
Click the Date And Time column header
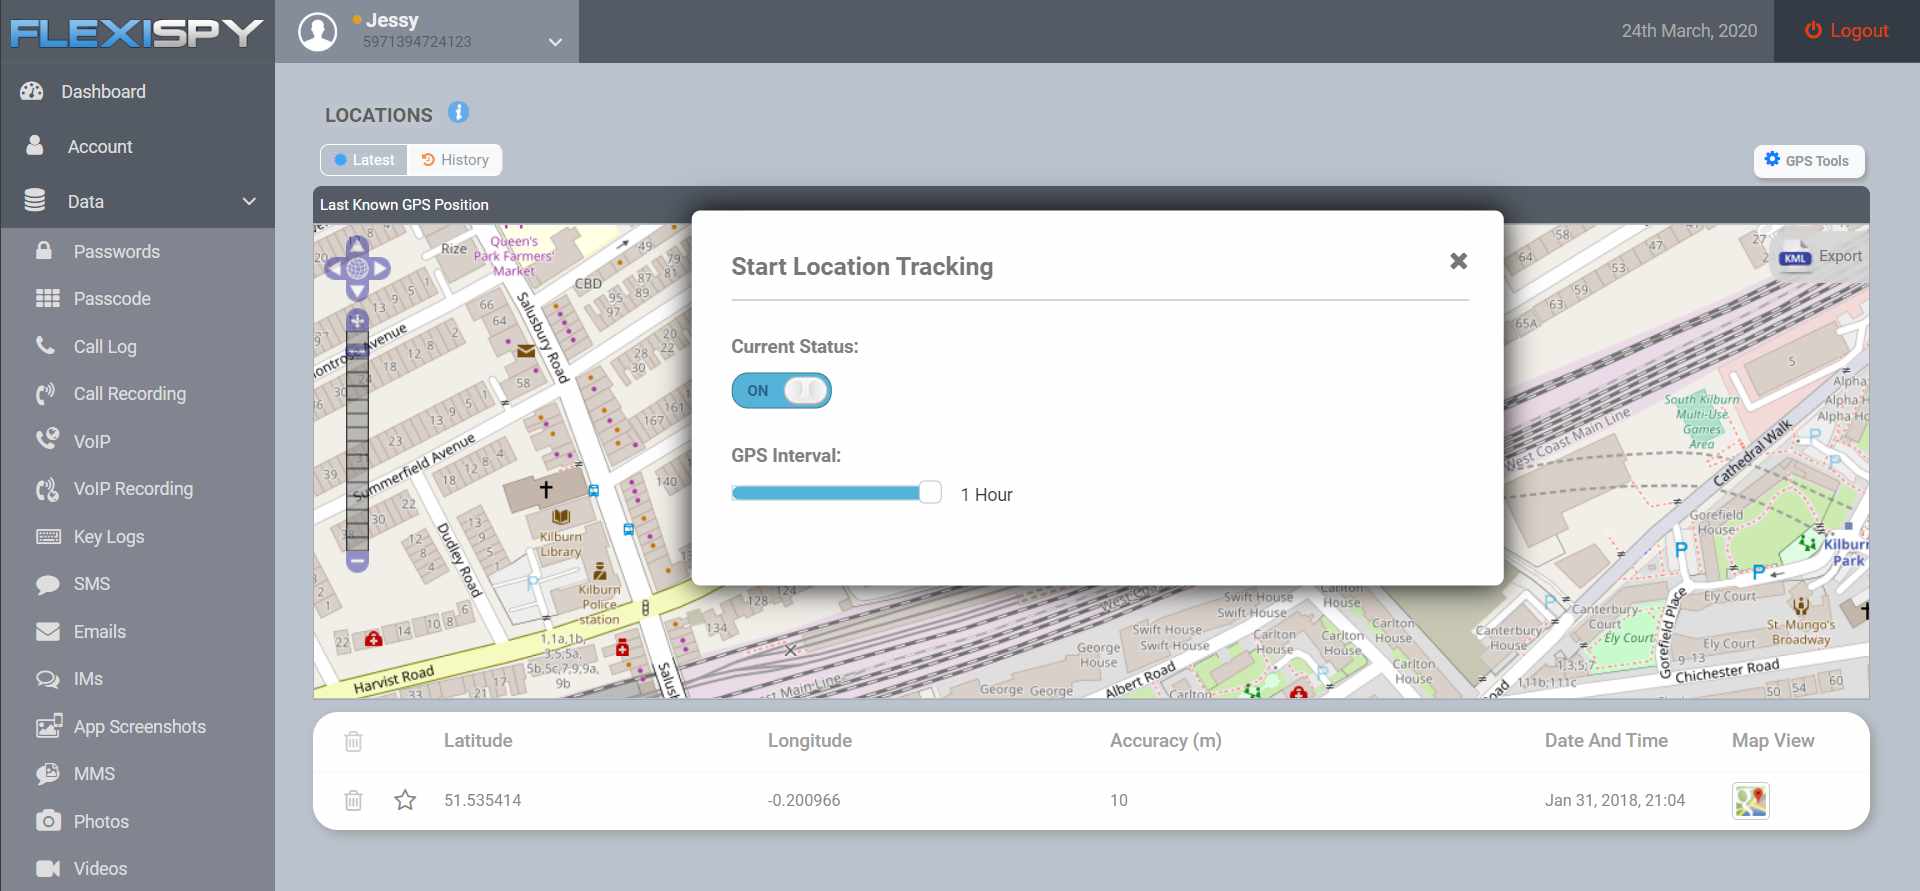tap(1606, 741)
